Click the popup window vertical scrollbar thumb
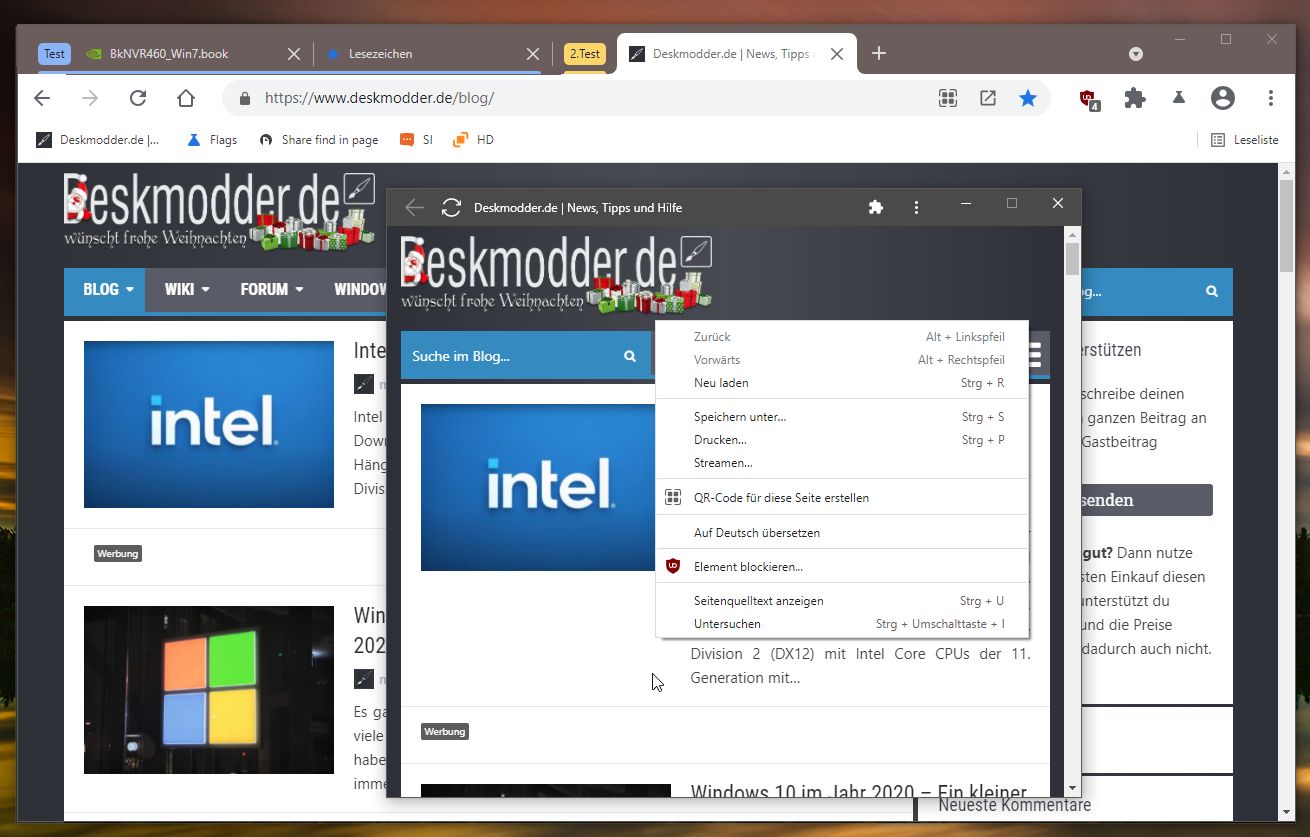Image resolution: width=1310 pixels, height=837 pixels. [1072, 258]
